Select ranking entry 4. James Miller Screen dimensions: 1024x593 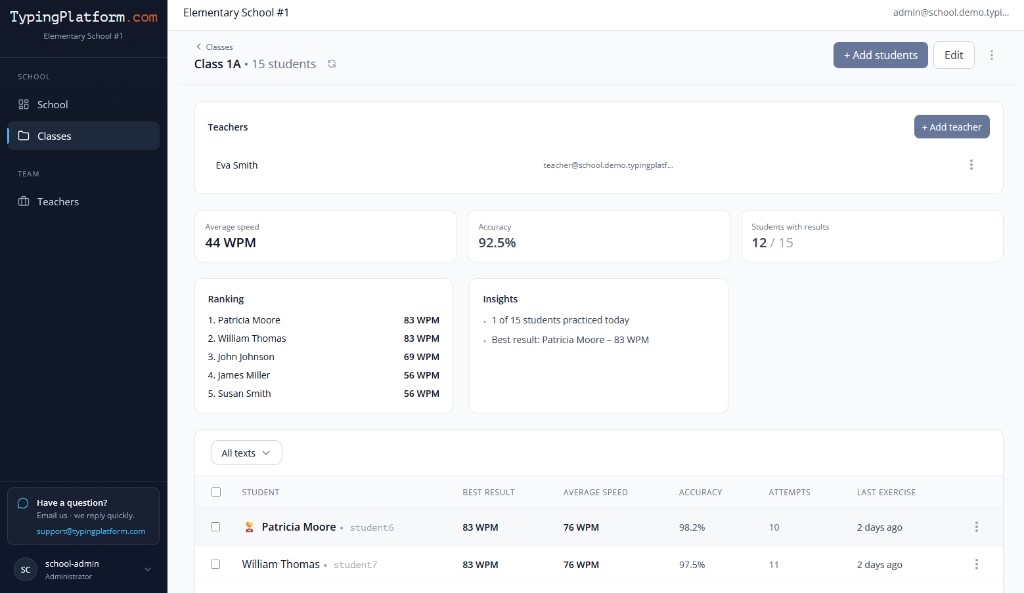click(x=239, y=375)
